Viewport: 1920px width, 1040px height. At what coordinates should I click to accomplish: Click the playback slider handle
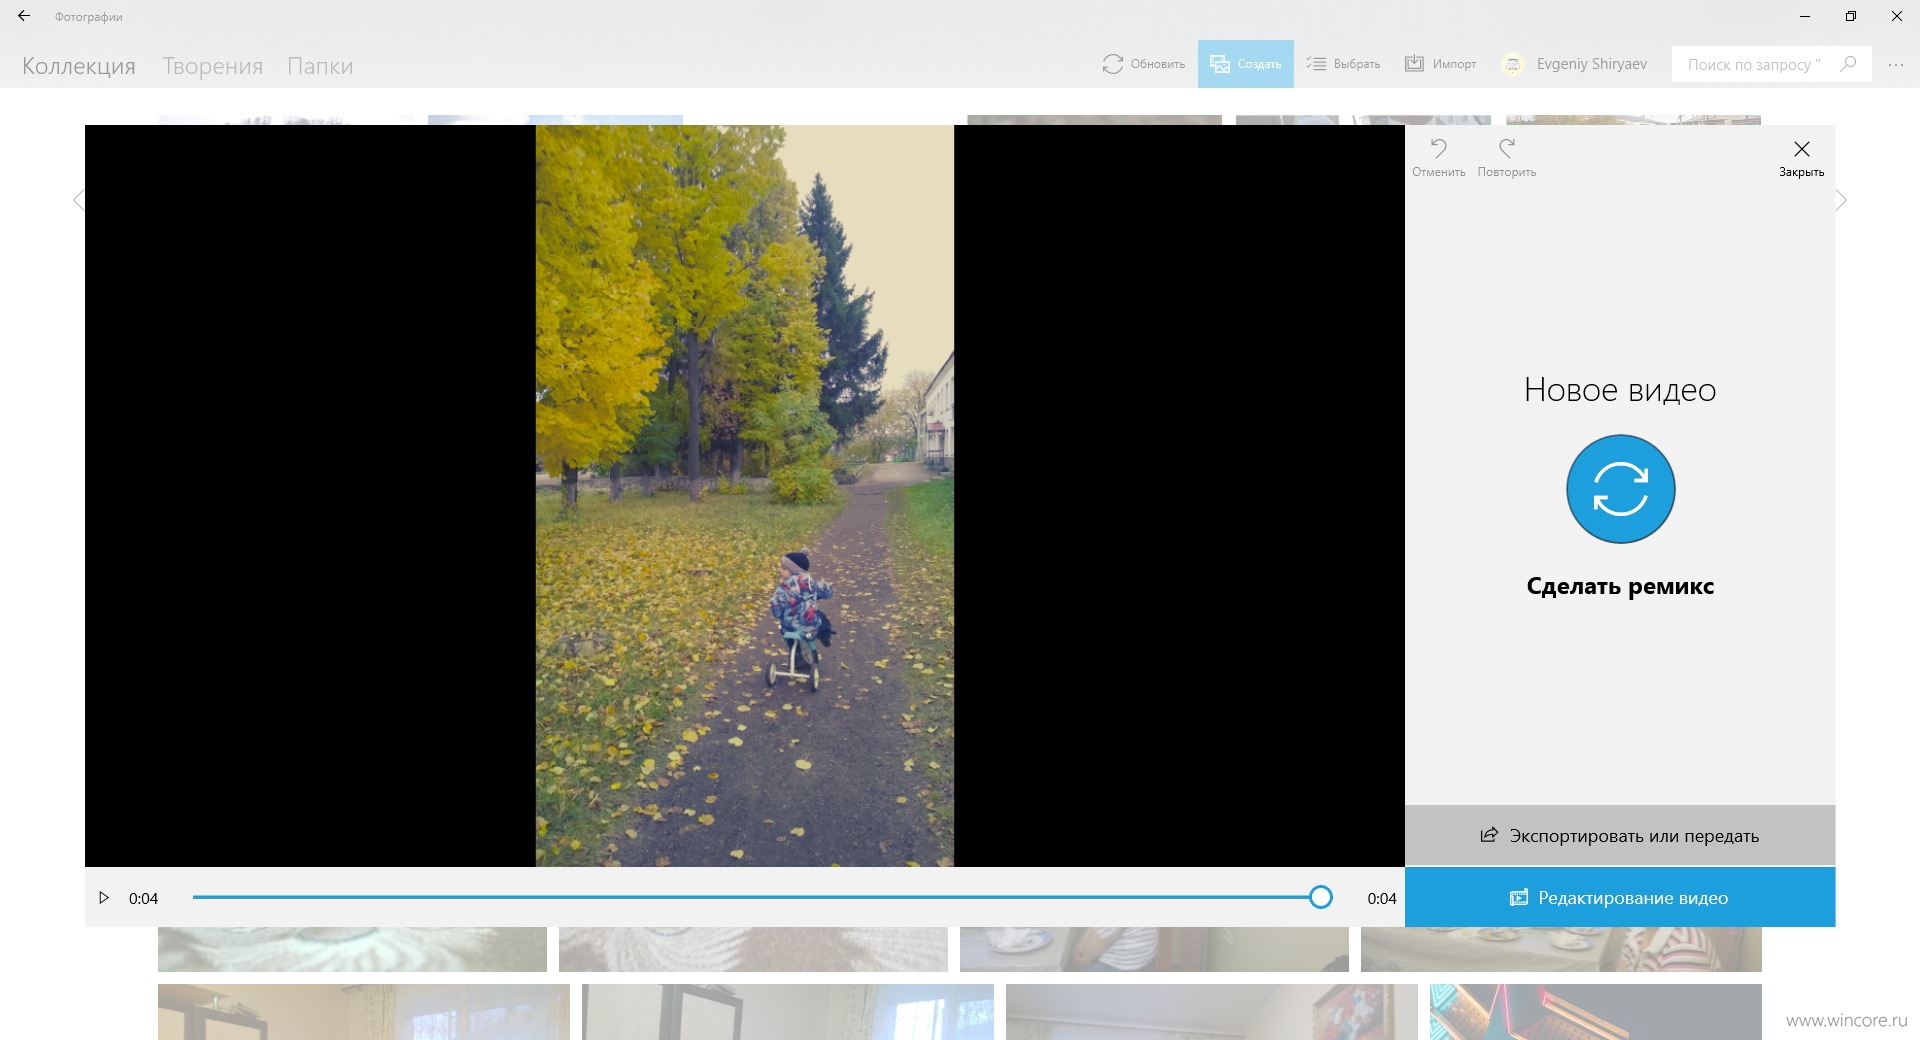1321,897
